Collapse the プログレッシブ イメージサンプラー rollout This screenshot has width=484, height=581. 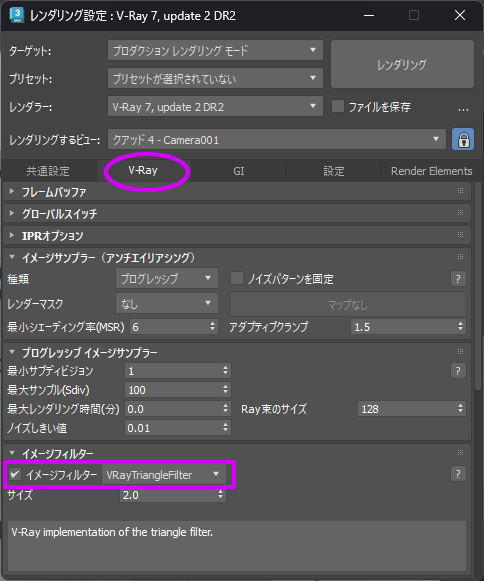12,352
